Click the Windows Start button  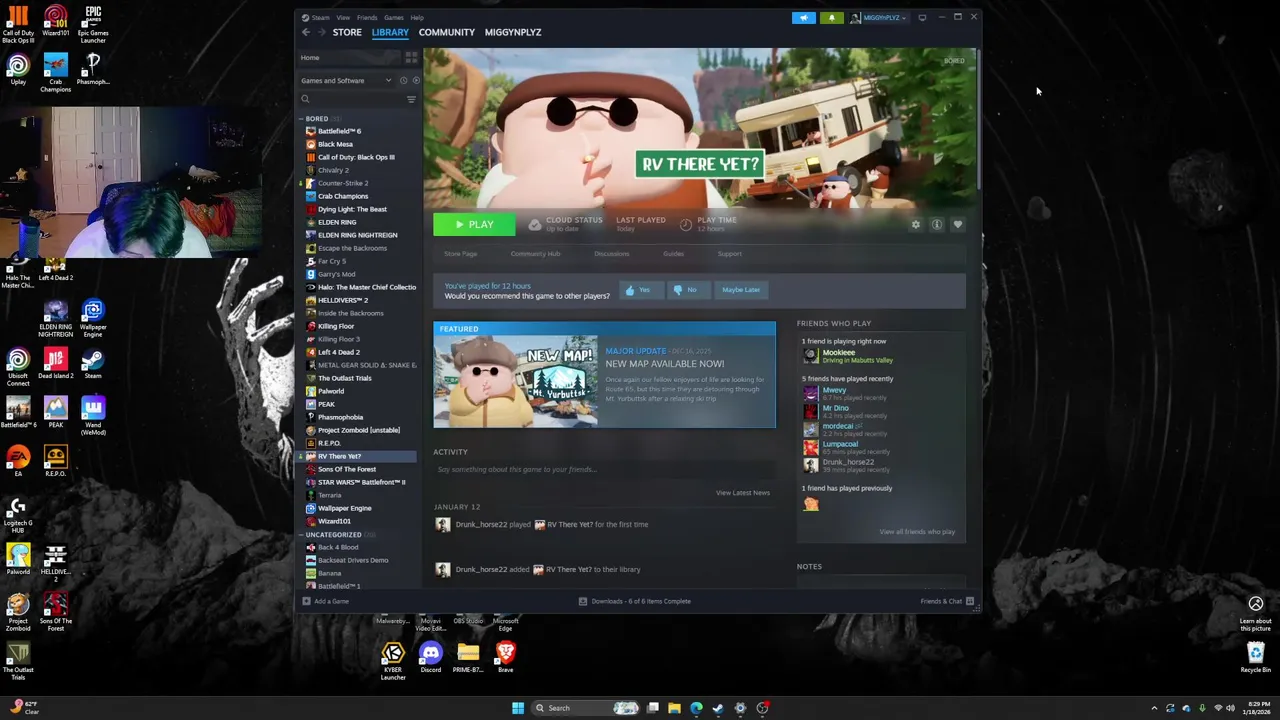point(518,708)
